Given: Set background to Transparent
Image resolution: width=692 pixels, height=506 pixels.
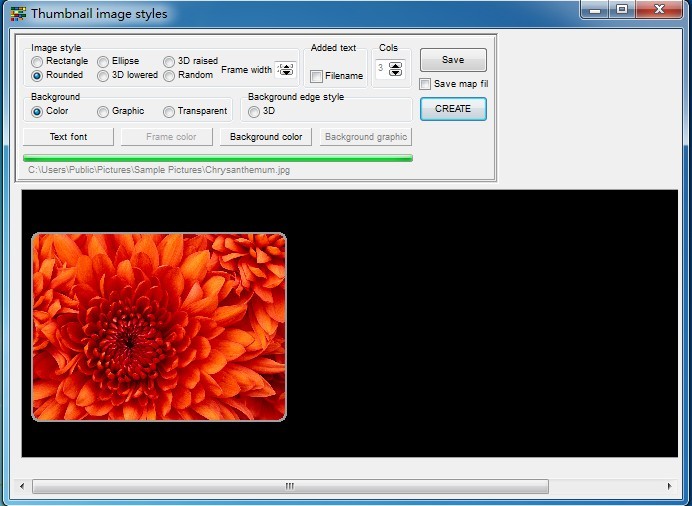Looking at the screenshot, I should pyautogui.click(x=169, y=112).
